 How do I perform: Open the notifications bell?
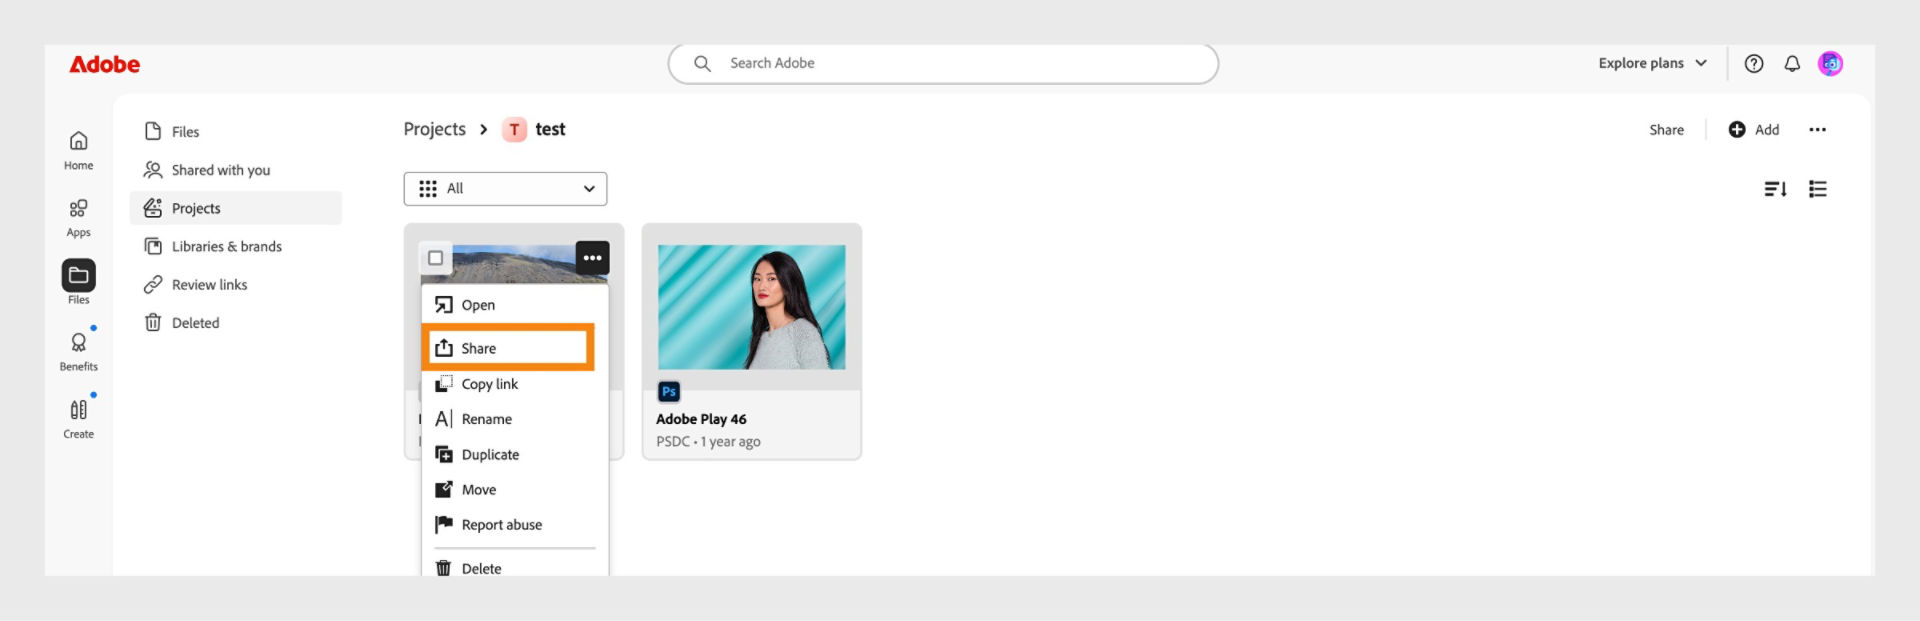(1791, 63)
